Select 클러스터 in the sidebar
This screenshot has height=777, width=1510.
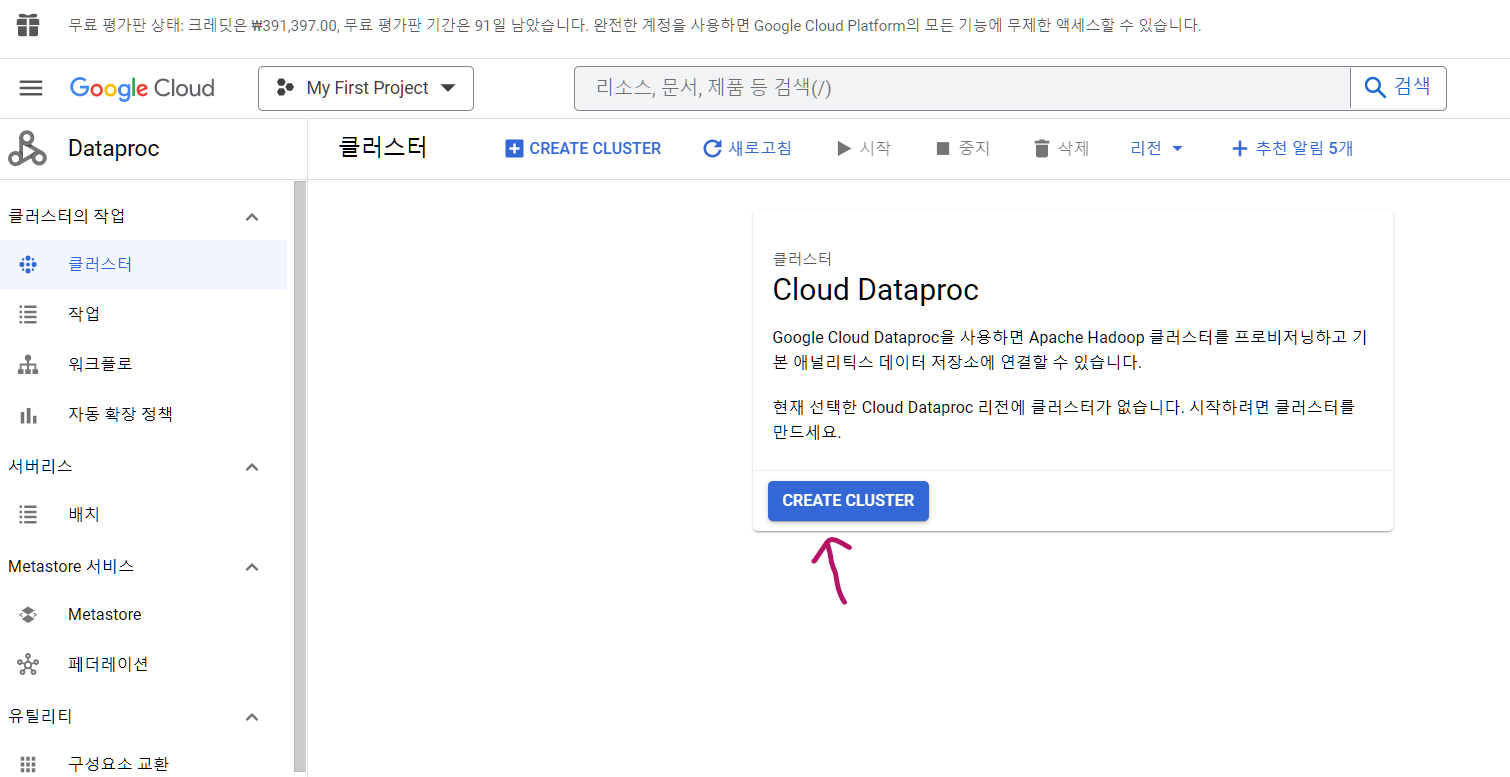click(x=144, y=265)
